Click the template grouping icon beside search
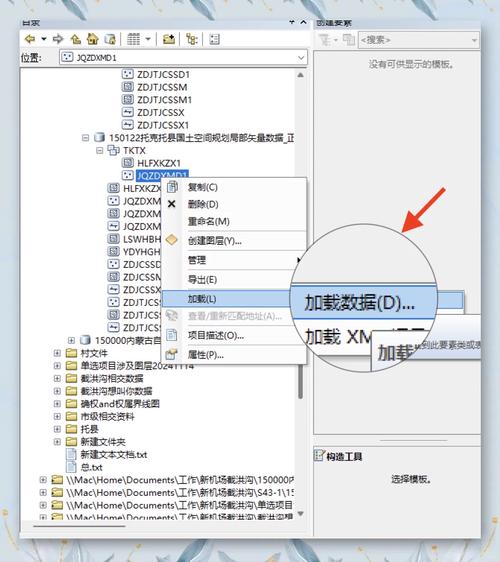This screenshot has width=500, height=562. click(x=348, y=39)
